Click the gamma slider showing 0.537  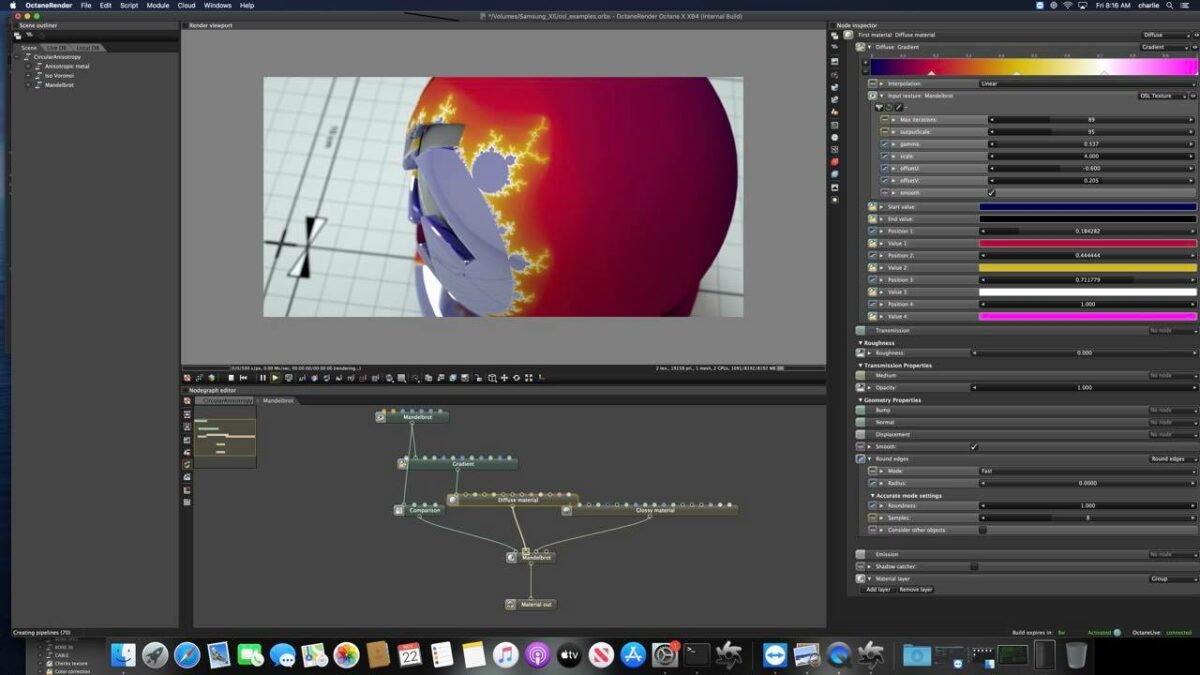[1091, 144]
